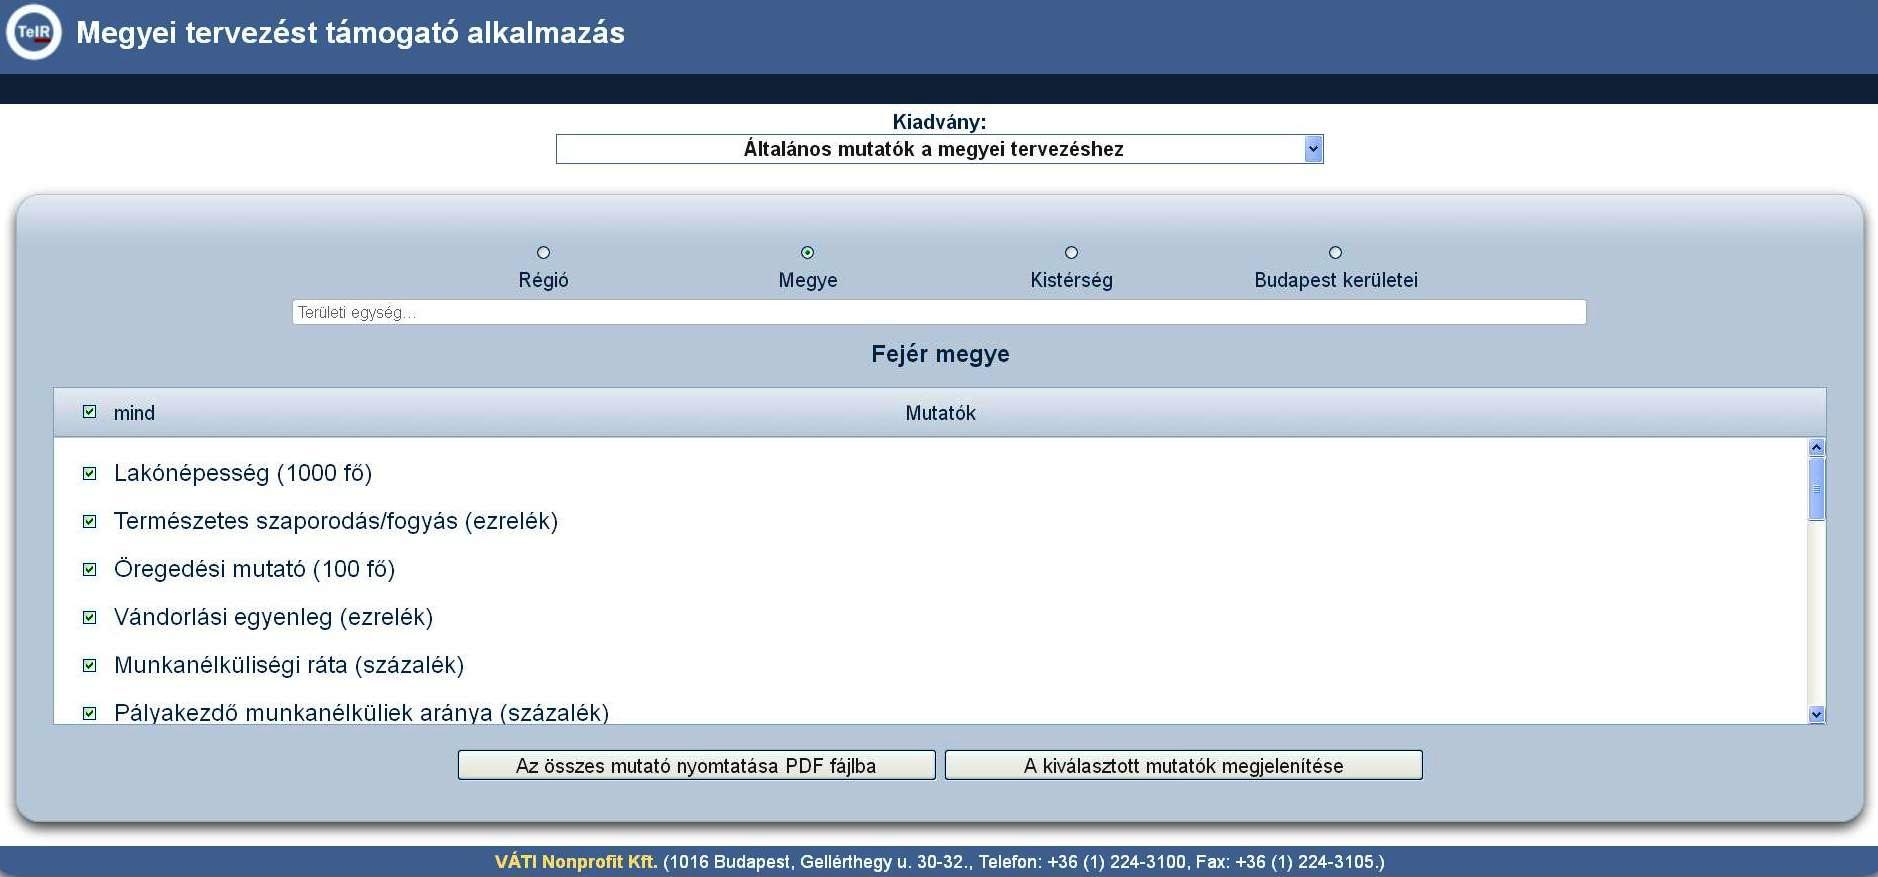This screenshot has height=877, width=1878.
Task: Click the VÁTI Nonprofit Kft. footer link
Action: tap(576, 862)
